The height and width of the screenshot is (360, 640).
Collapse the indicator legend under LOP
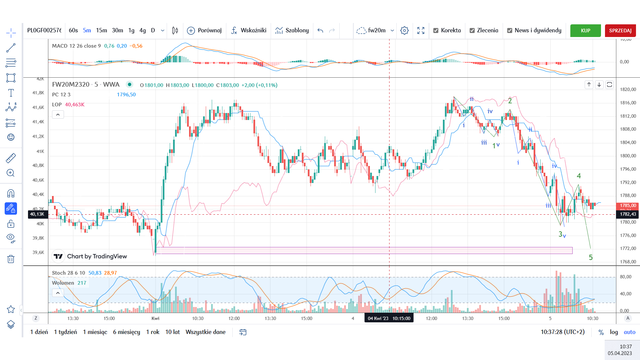58,115
